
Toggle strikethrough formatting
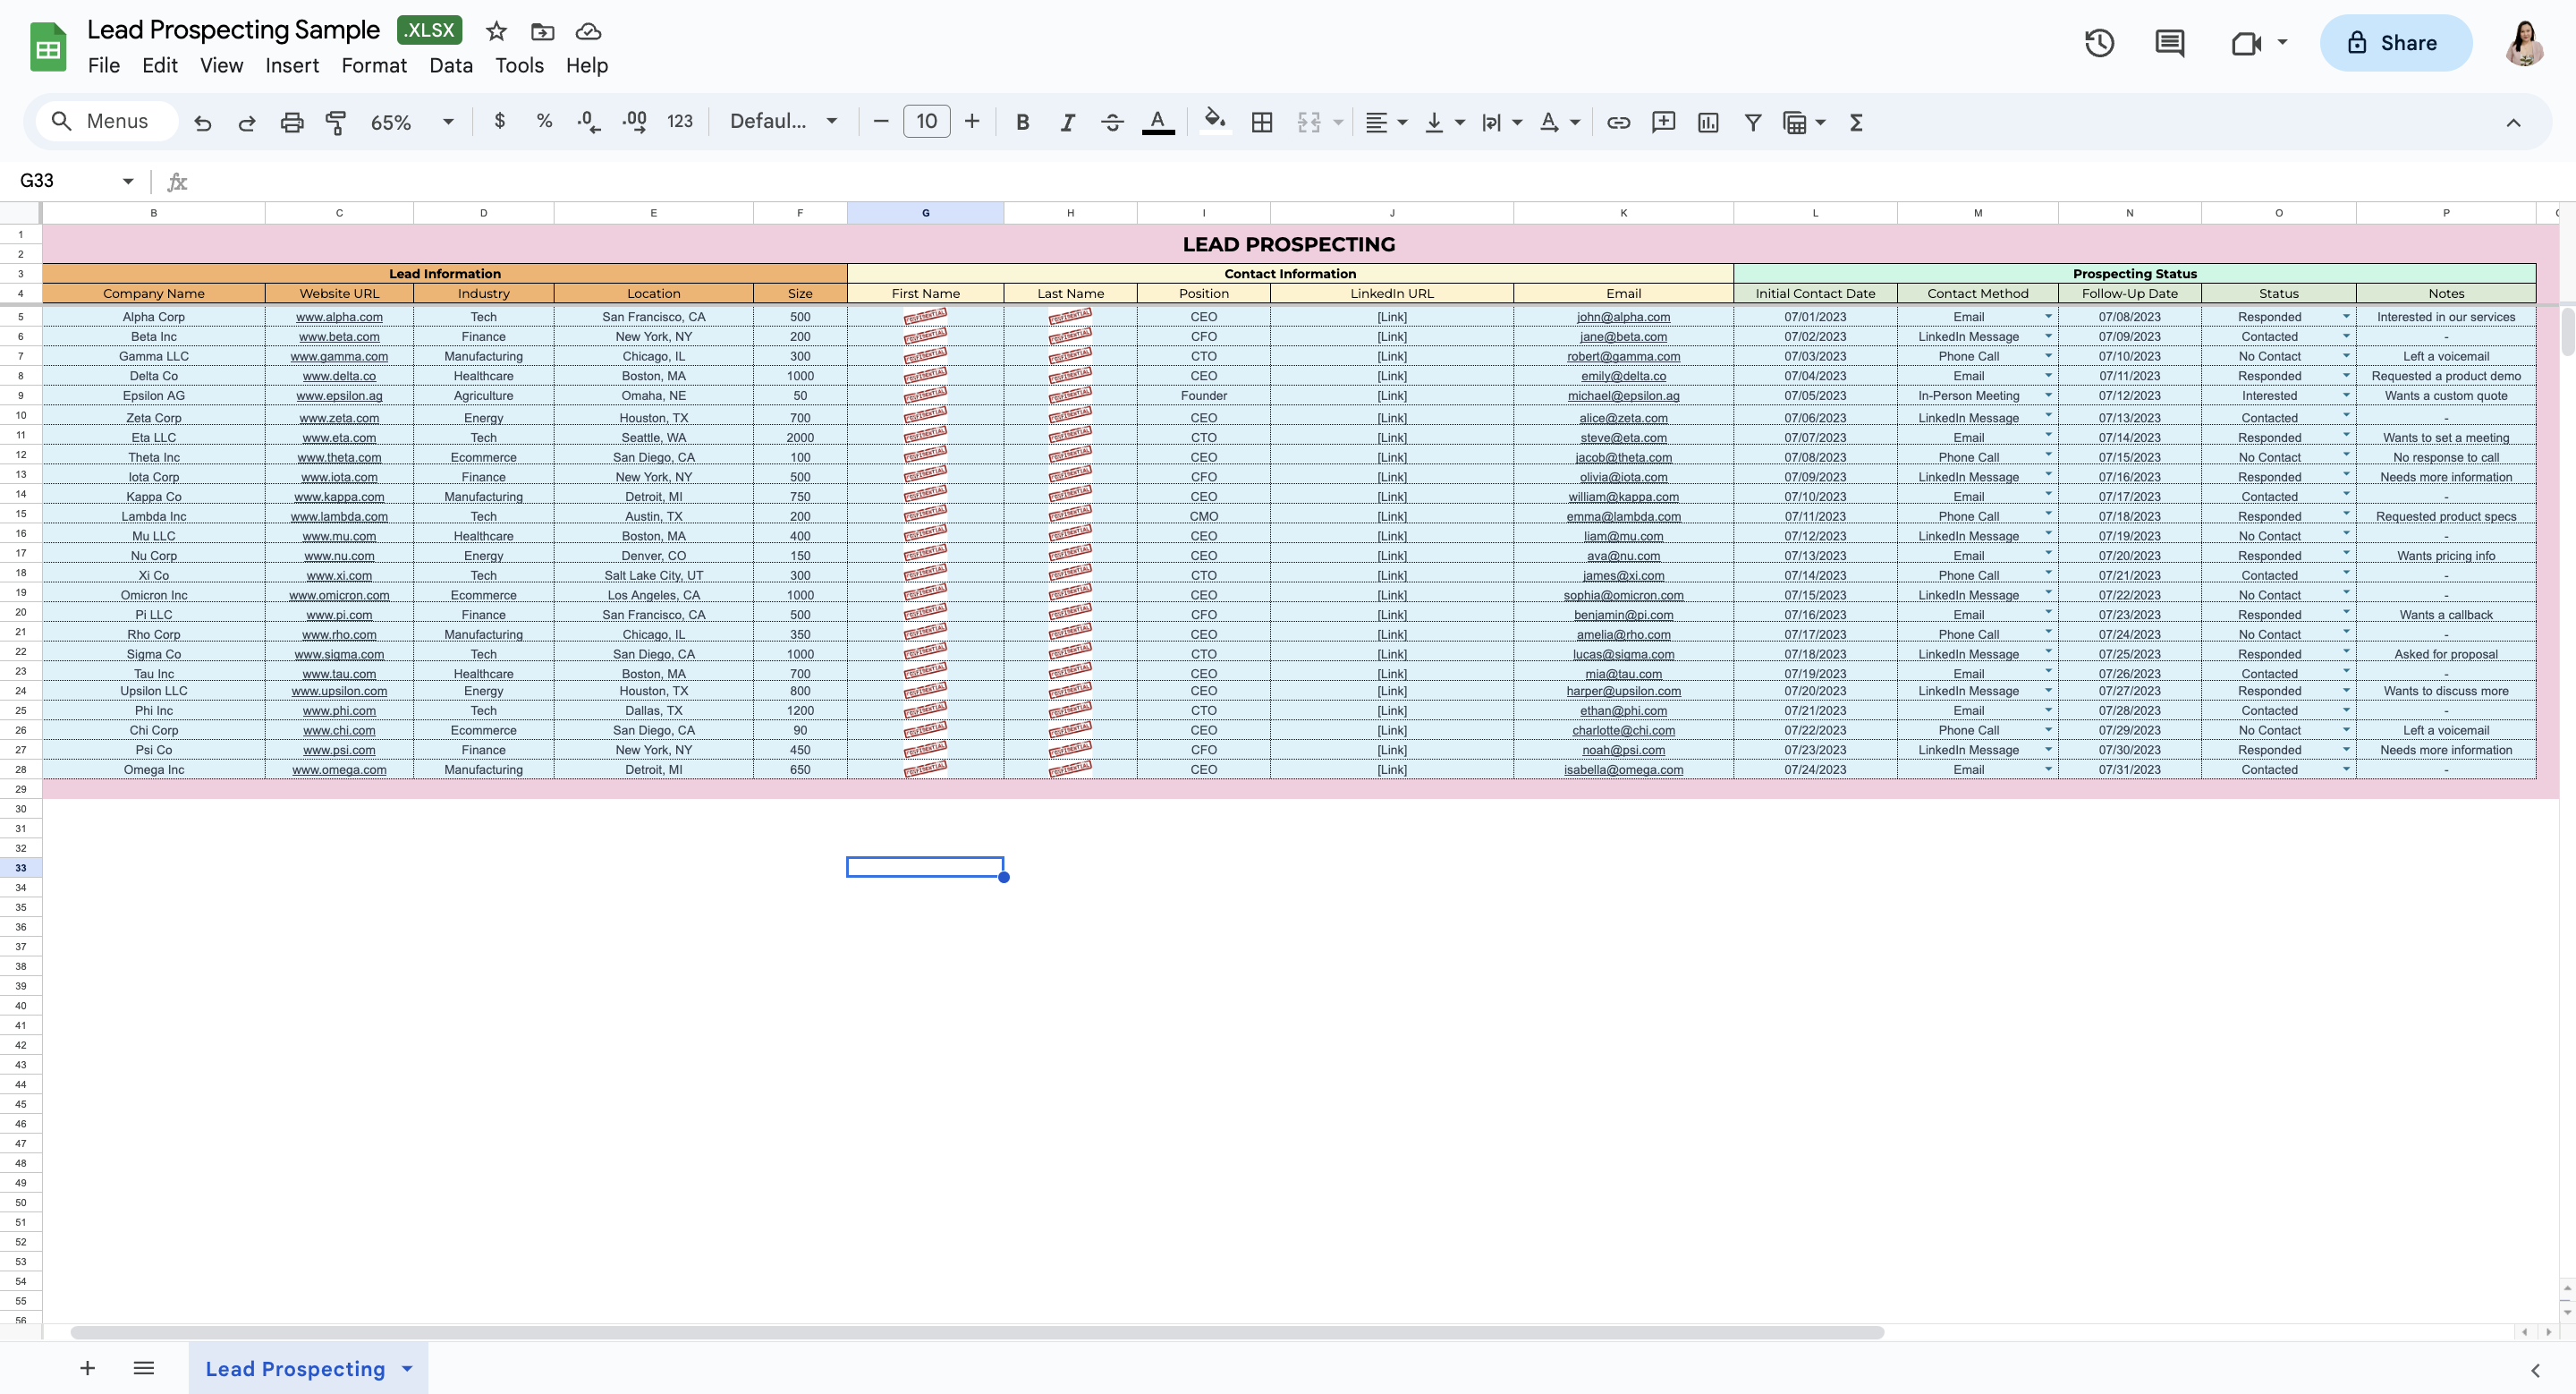tap(1112, 122)
